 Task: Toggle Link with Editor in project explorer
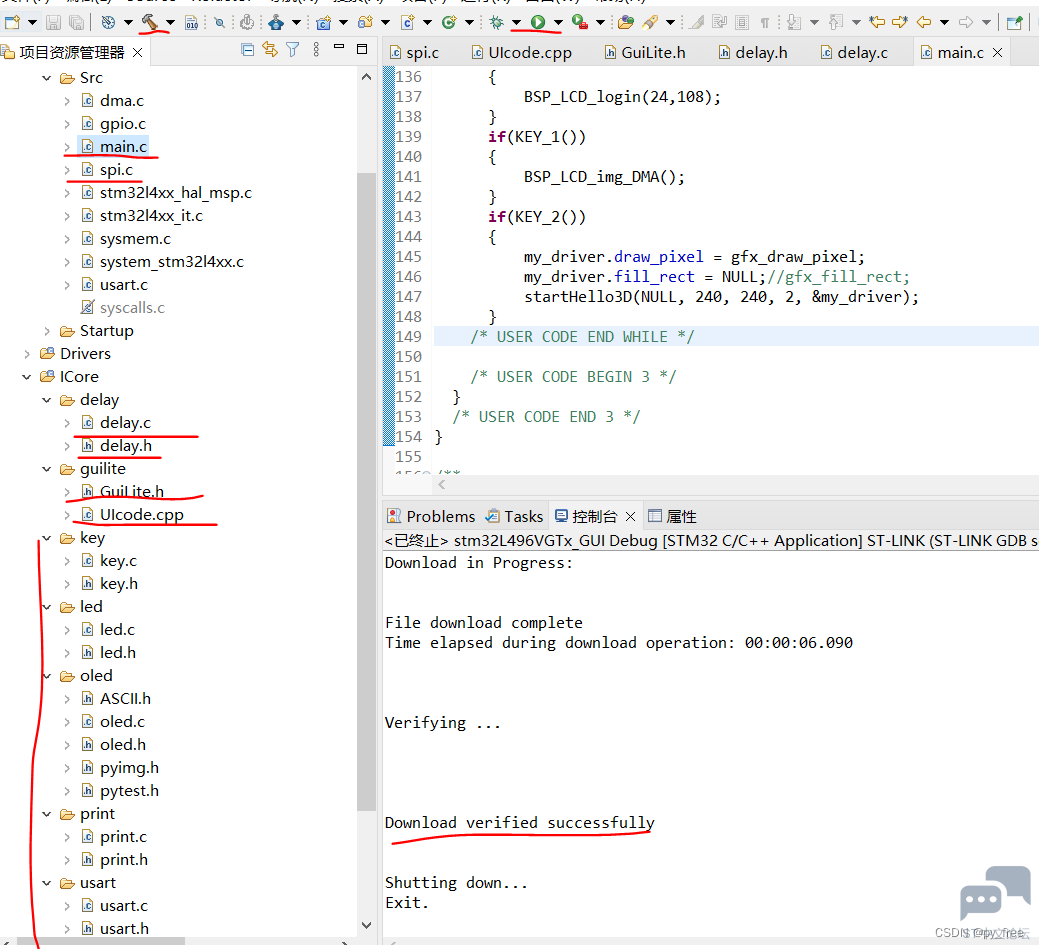270,50
